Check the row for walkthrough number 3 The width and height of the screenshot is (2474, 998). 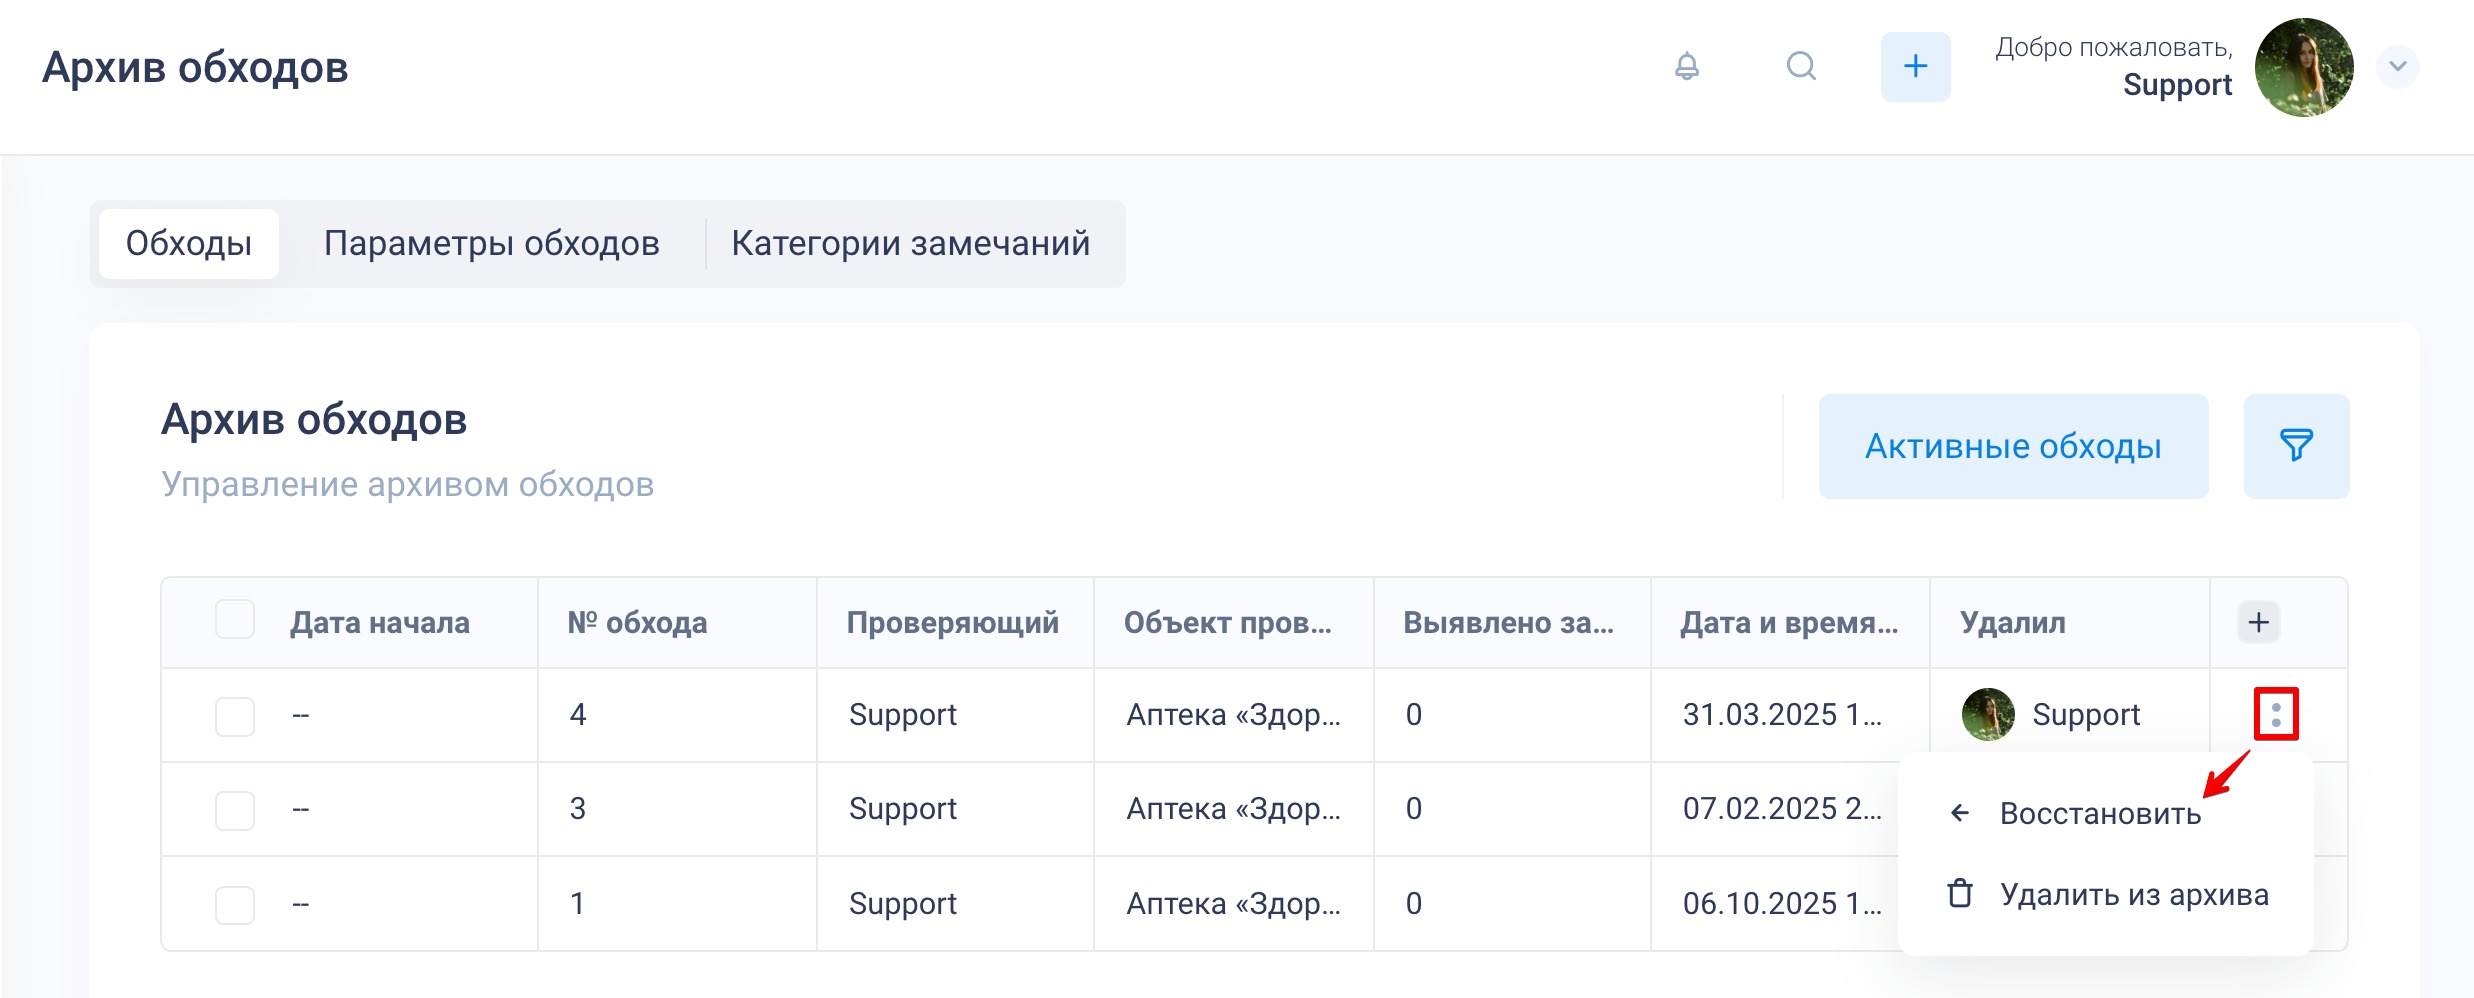(x=235, y=810)
